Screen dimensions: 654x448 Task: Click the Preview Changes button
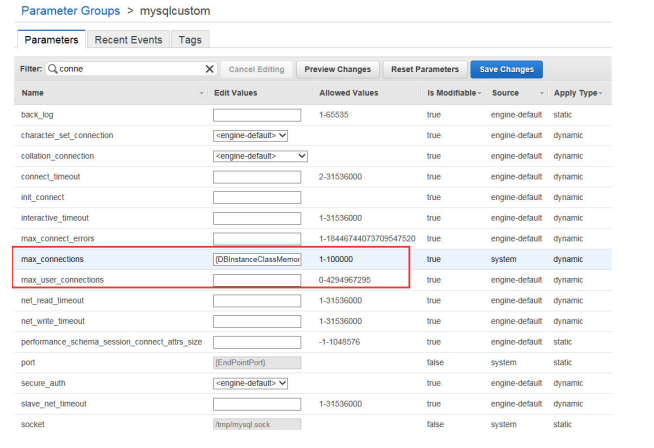(337, 69)
